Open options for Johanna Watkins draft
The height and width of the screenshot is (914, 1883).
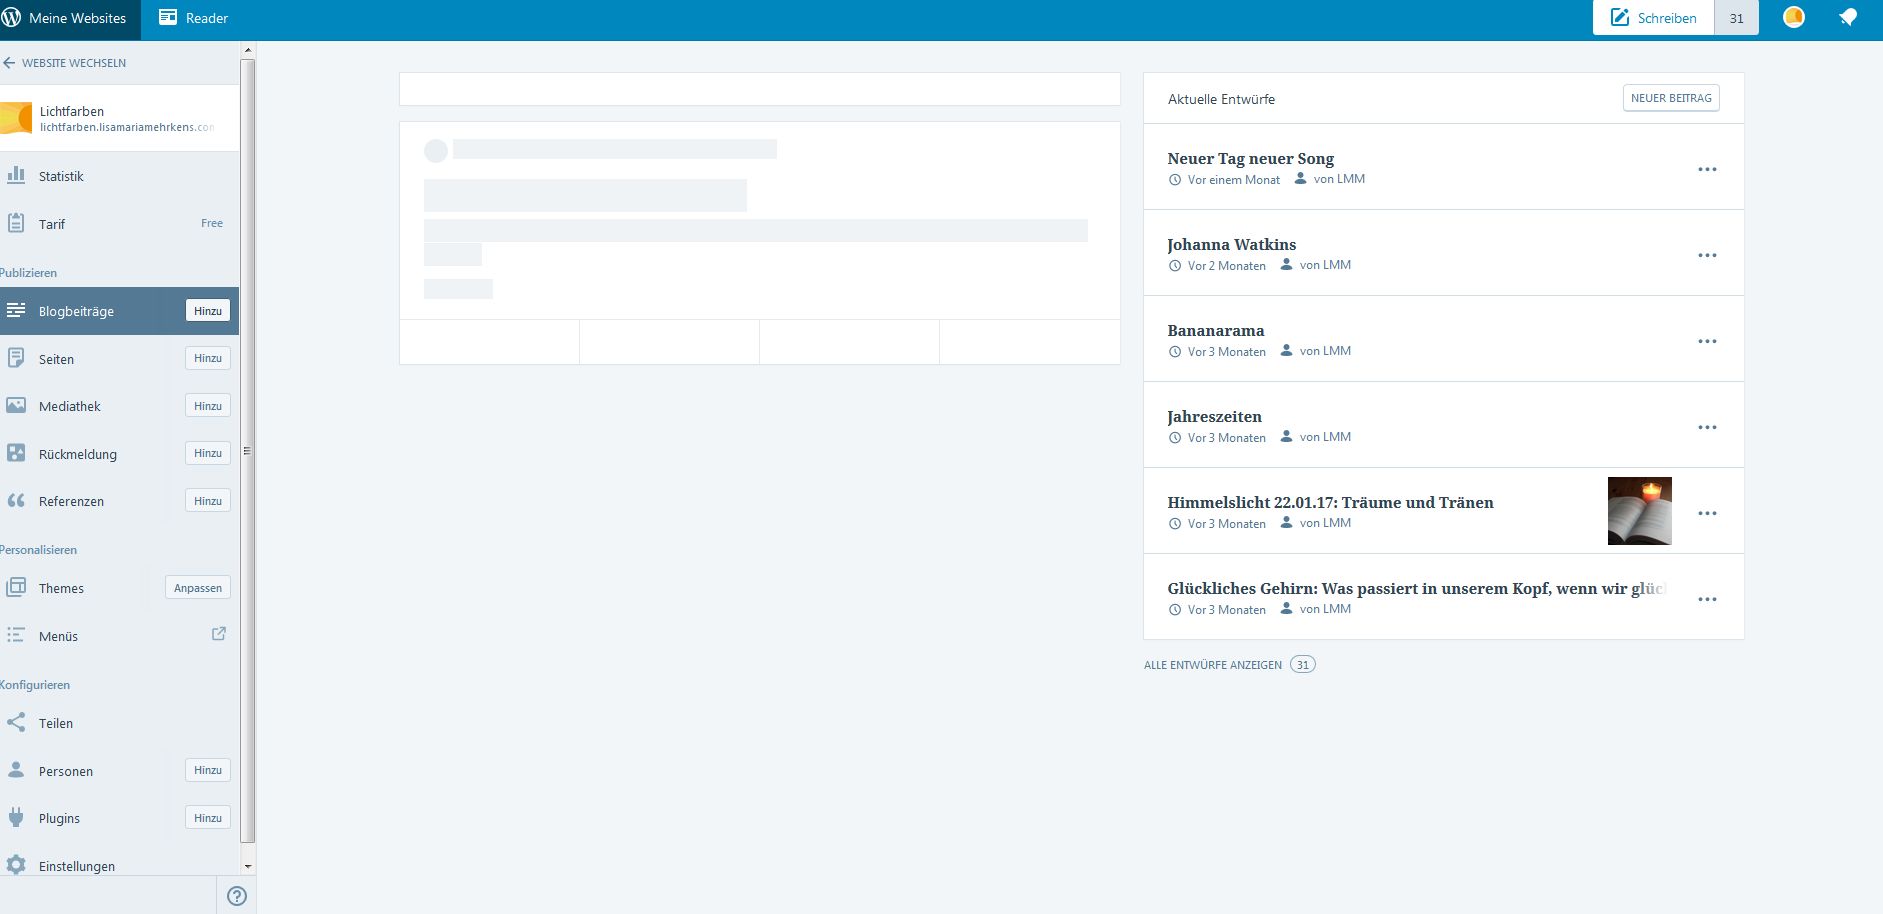1707,255
